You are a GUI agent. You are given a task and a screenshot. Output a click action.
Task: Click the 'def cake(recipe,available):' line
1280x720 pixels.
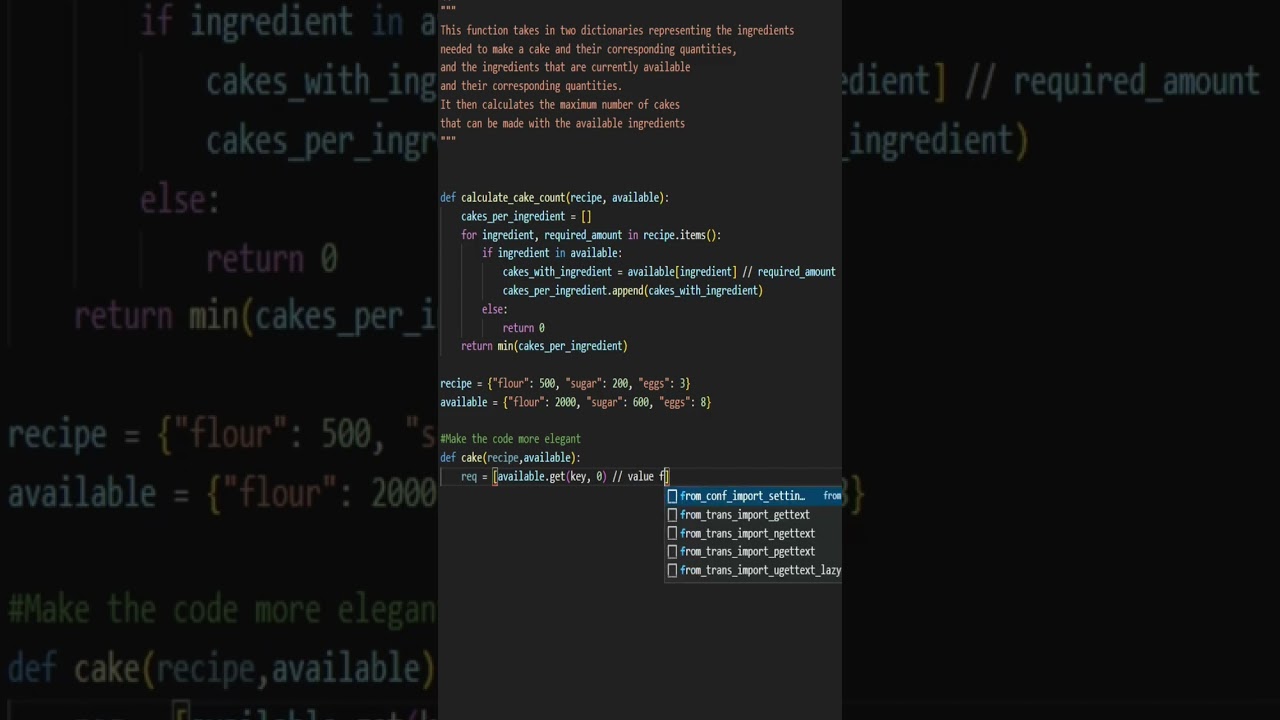coord(510,458)
